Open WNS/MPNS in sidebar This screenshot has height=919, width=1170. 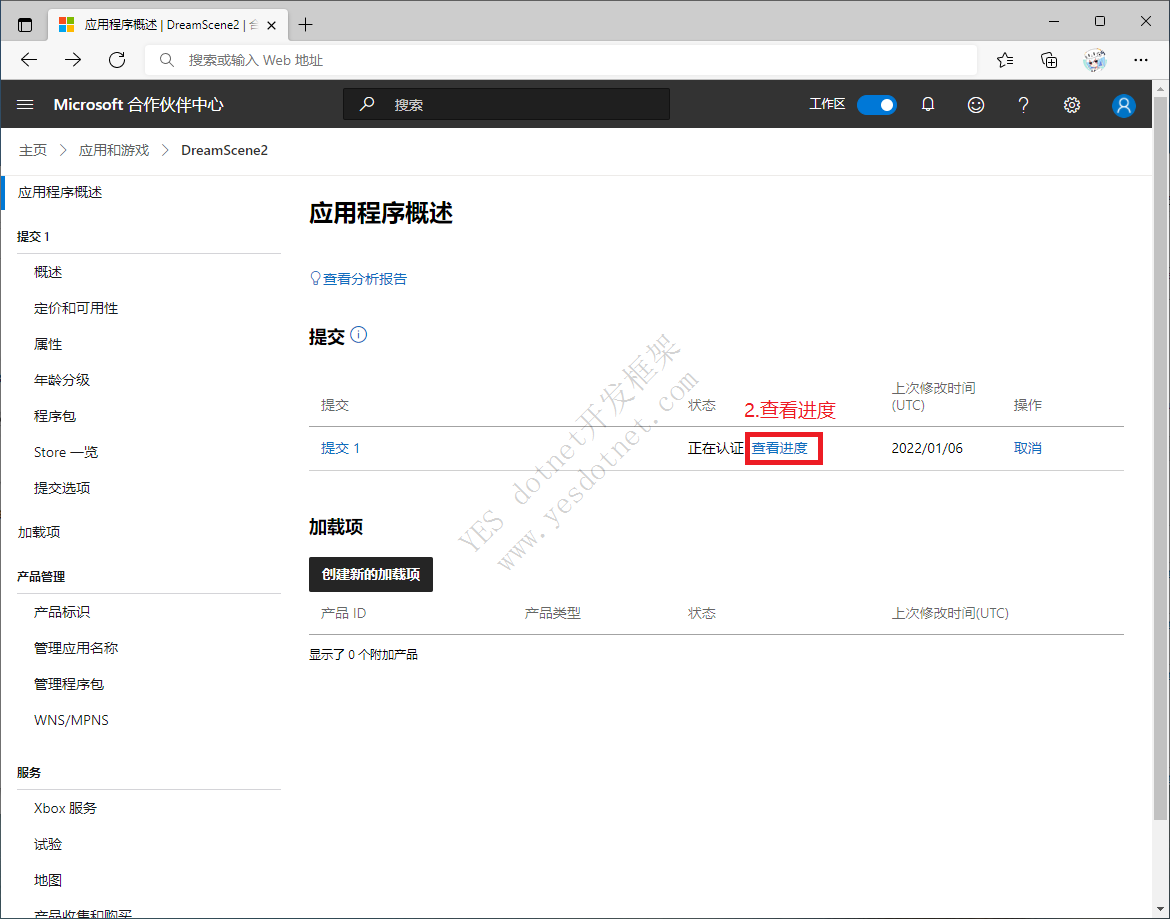pos(71,720)
